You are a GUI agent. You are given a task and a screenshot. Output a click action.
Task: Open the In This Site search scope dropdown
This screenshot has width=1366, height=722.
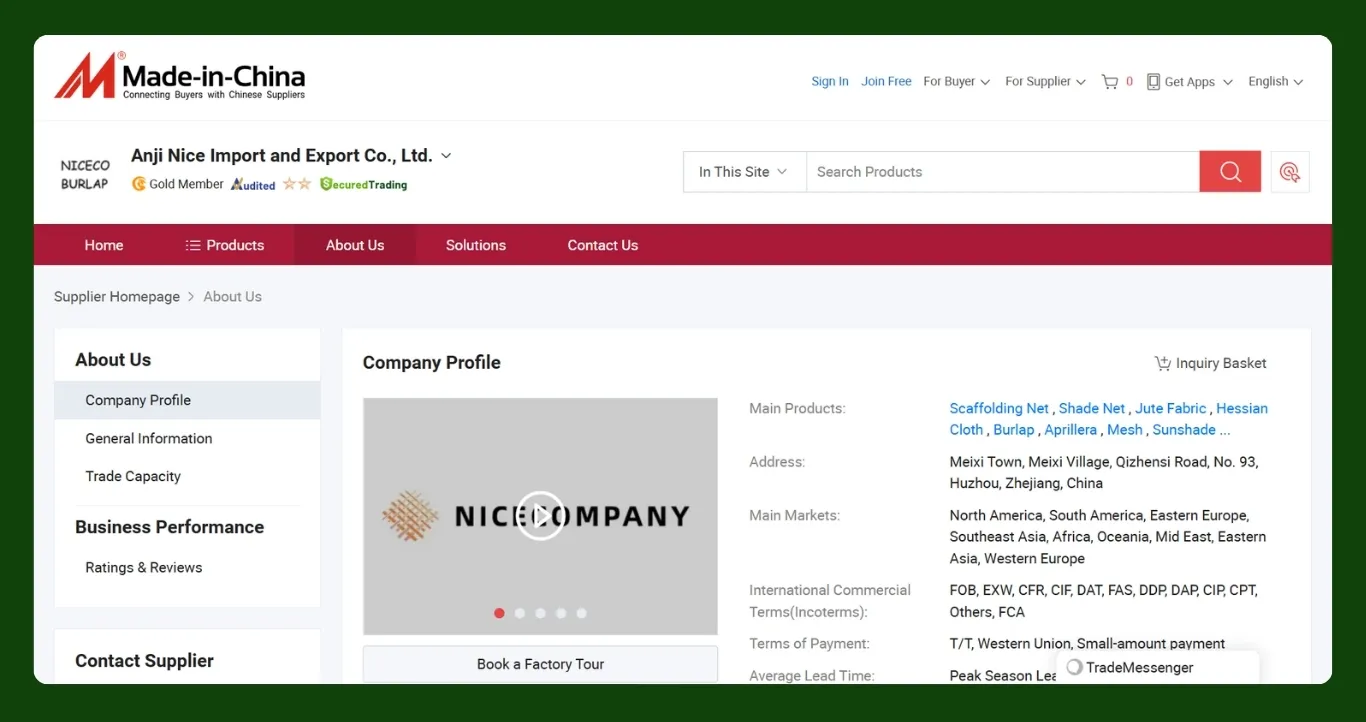[744, 172]
